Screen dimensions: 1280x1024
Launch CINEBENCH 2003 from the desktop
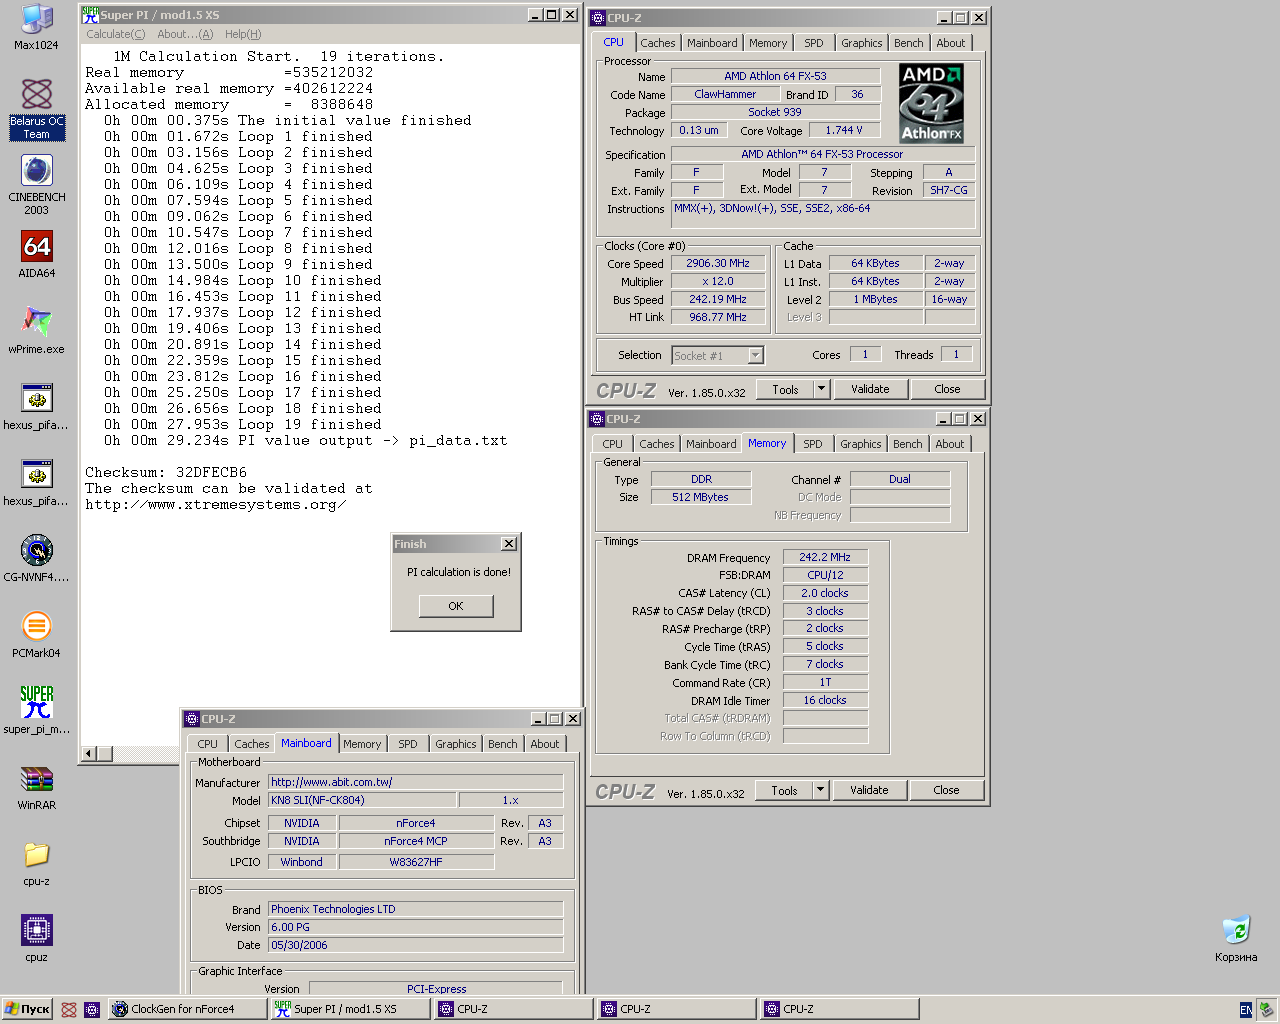tap(37, 185)
